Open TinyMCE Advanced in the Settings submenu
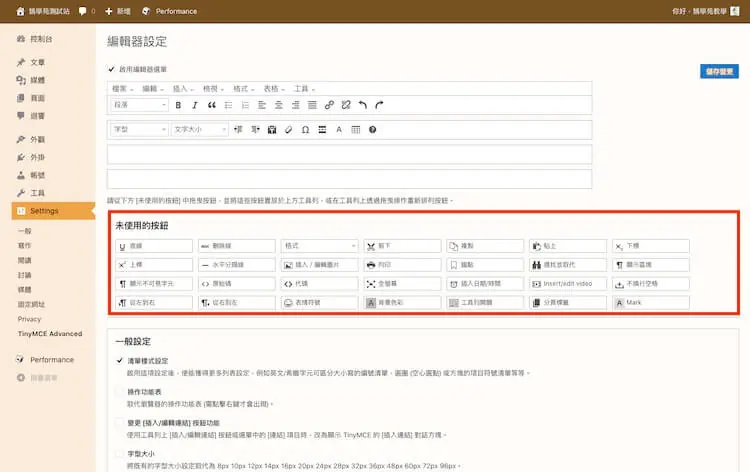Viewport: 750px width, 472px height. [x=50, y=334]
